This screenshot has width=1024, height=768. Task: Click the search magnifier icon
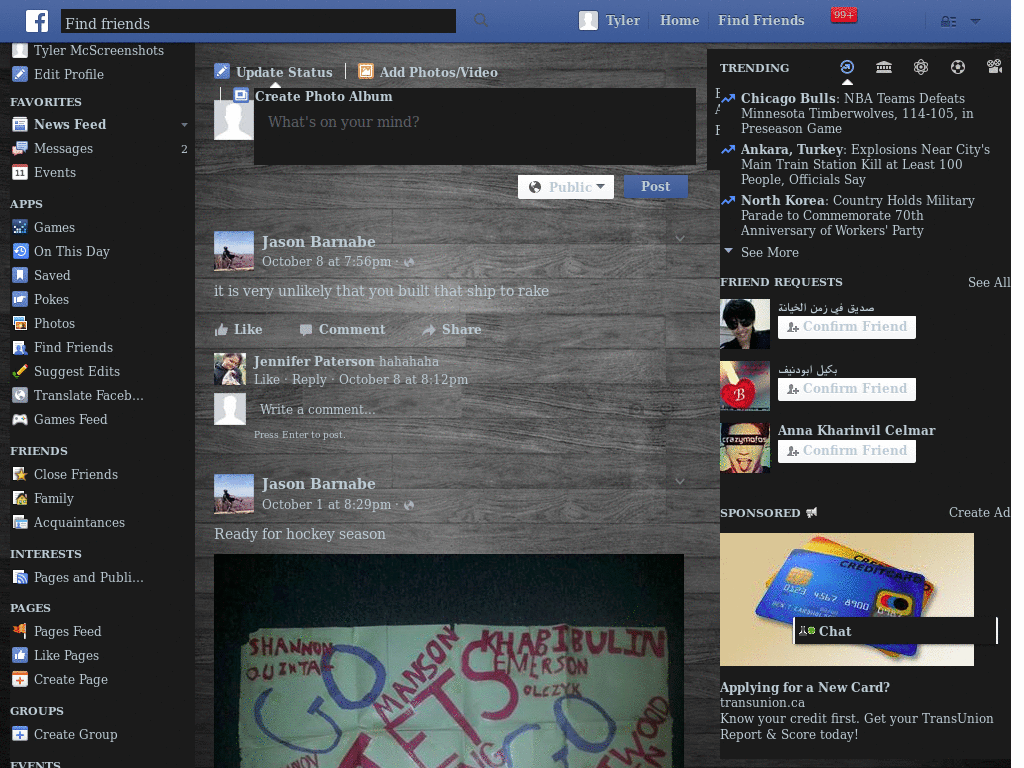click(481, 20)
